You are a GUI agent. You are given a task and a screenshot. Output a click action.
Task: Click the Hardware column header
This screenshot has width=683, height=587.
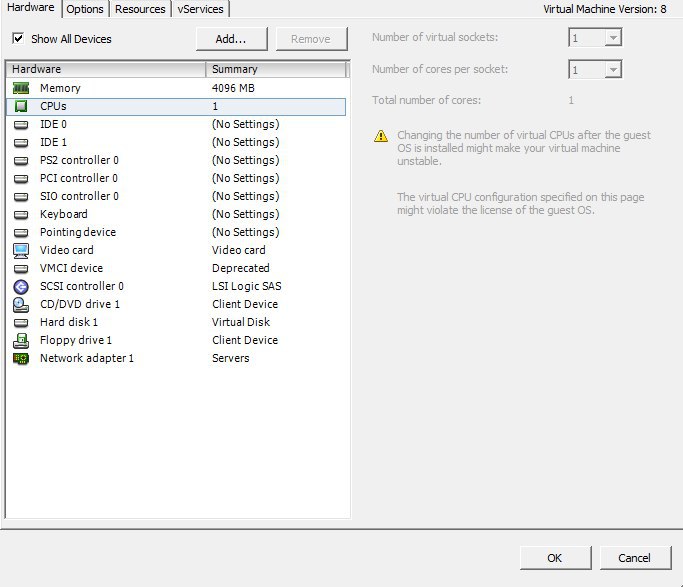point(105,69)
